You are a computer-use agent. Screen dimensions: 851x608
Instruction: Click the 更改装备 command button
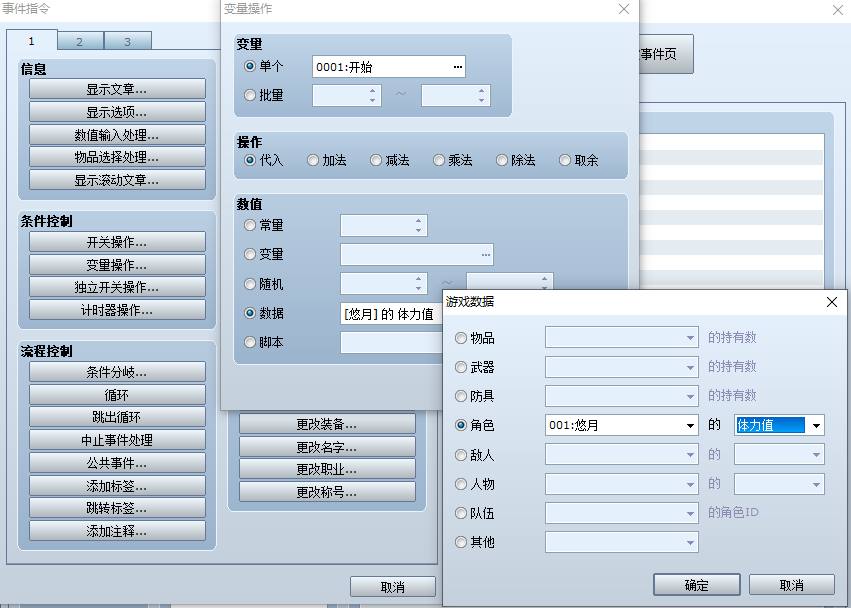(x=327, y=424)
